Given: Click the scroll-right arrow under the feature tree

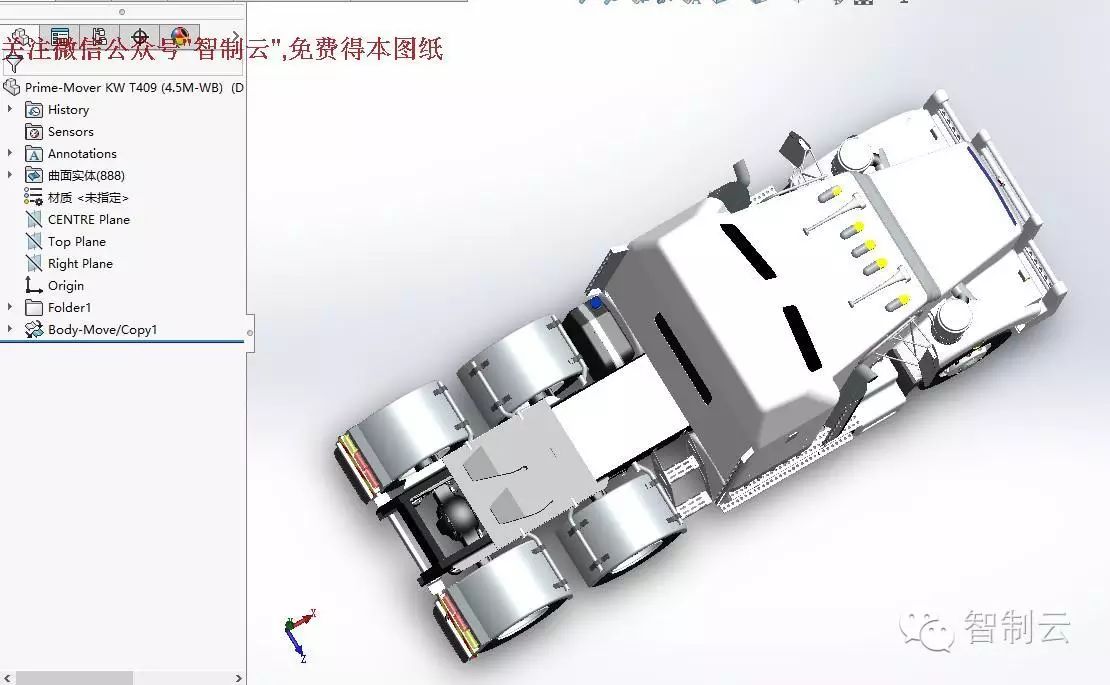Looking at the screenshot, I should pyautogui.click(x=239, y=678).
